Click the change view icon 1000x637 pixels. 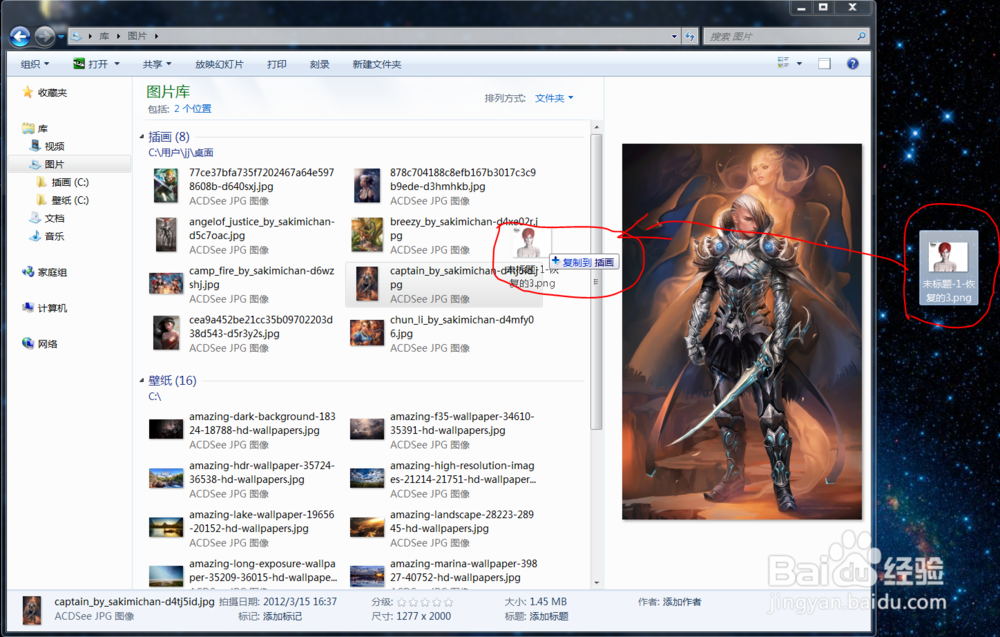(783, 62)
